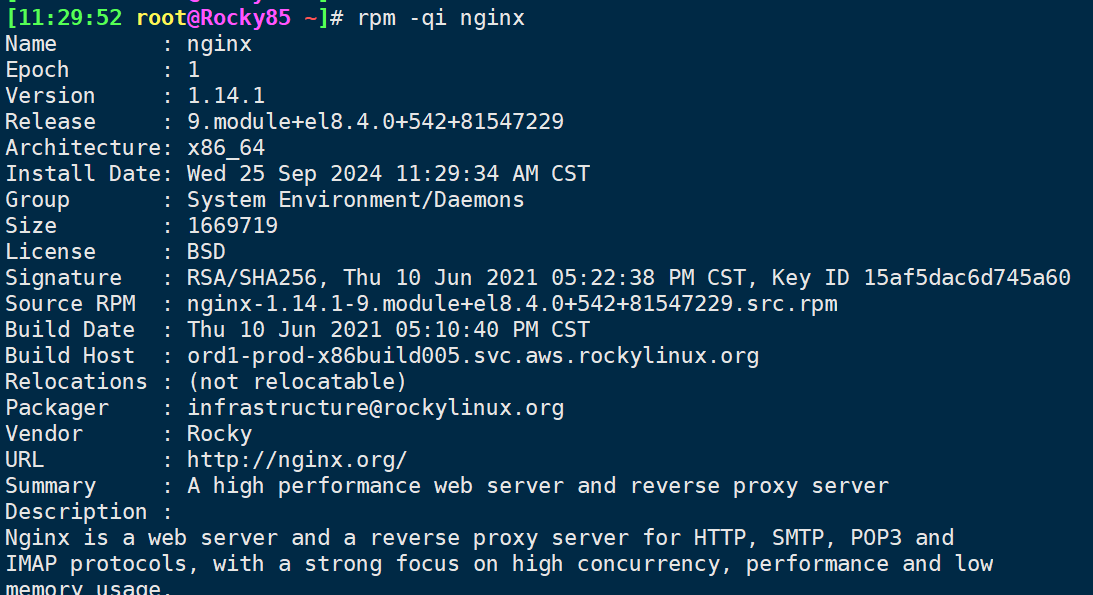This screenshot has height=595, width=1093.
Task: Click the infrastructure@rockylinux.org packager email
Action: tap(375, 408)
